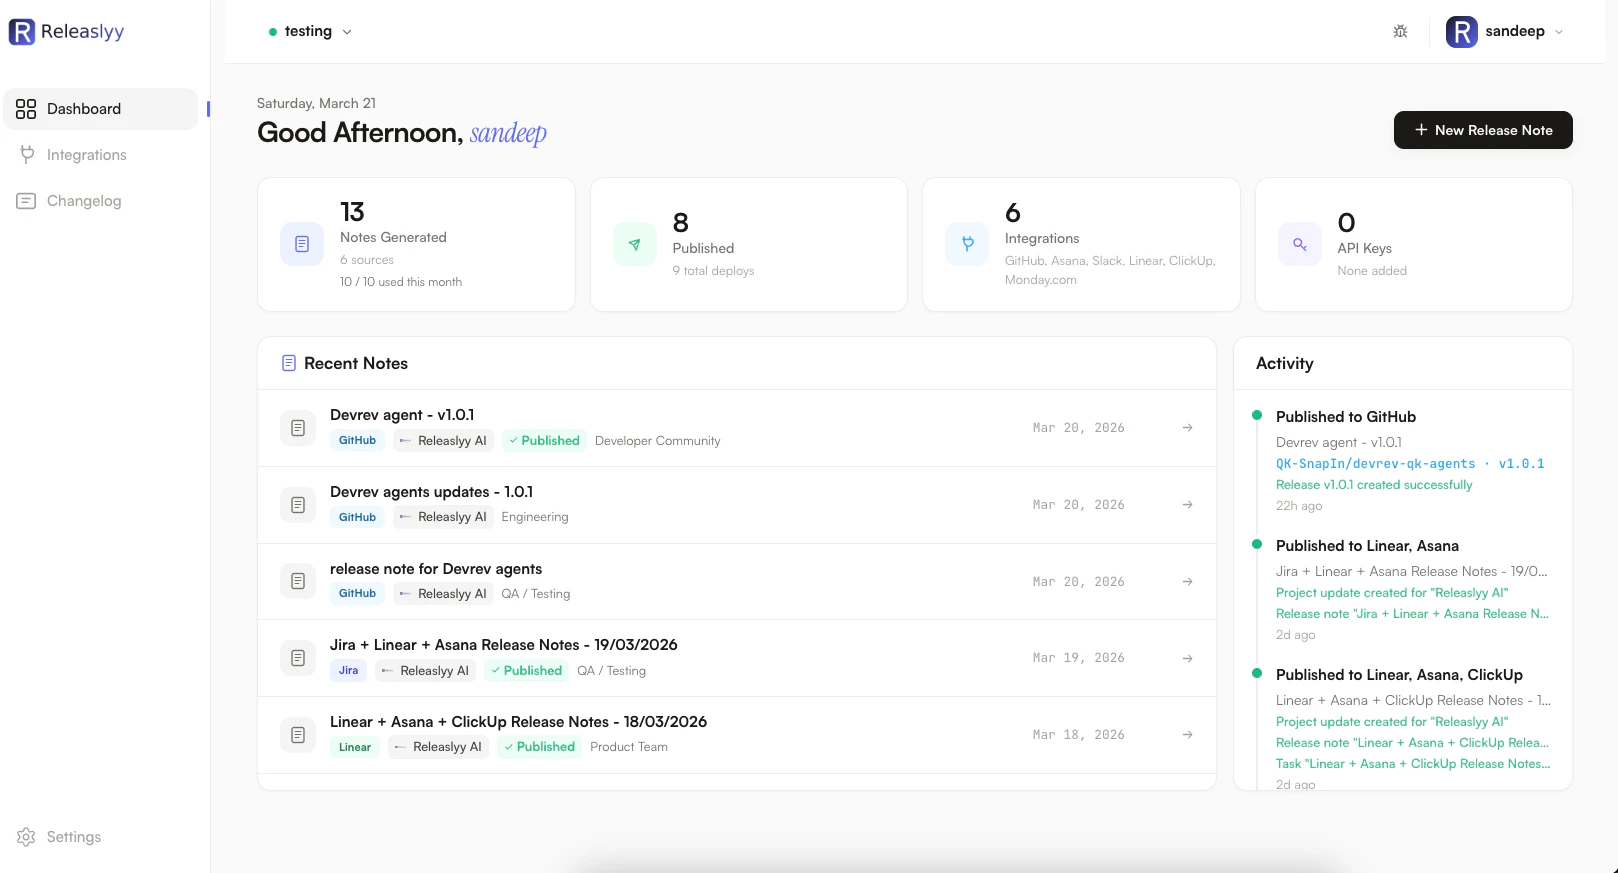Click arrow on Linear + Asana + ClickUp row
Viewport: 1618px width, 873px height.
coord(1187,735)
